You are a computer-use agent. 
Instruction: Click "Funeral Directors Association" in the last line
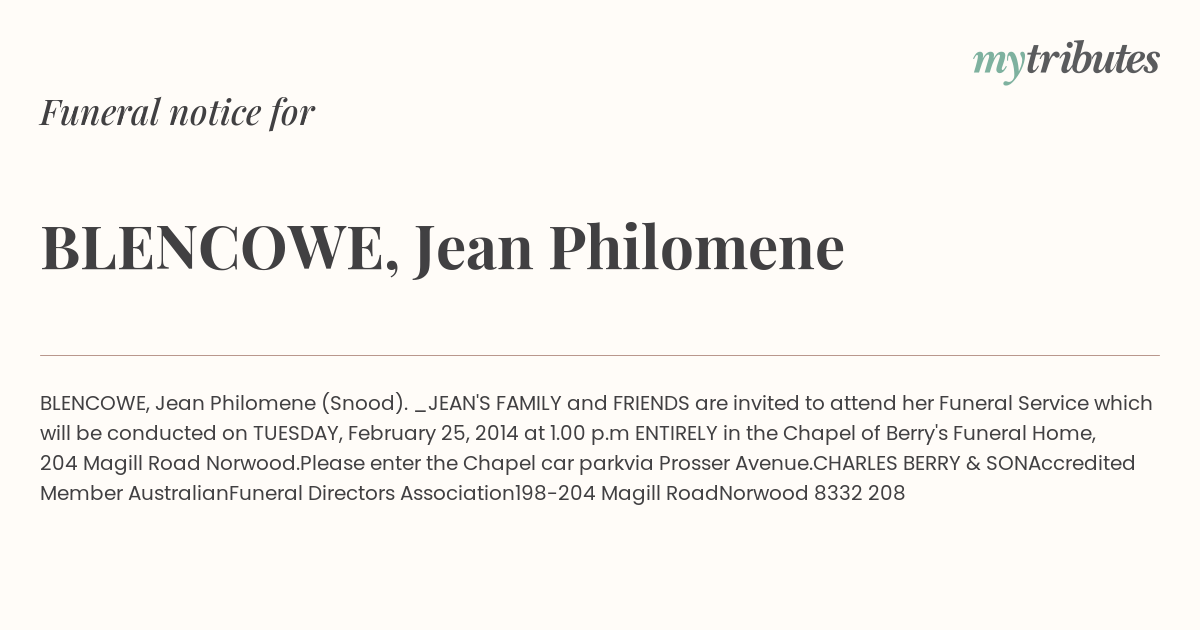coord(371,493)
